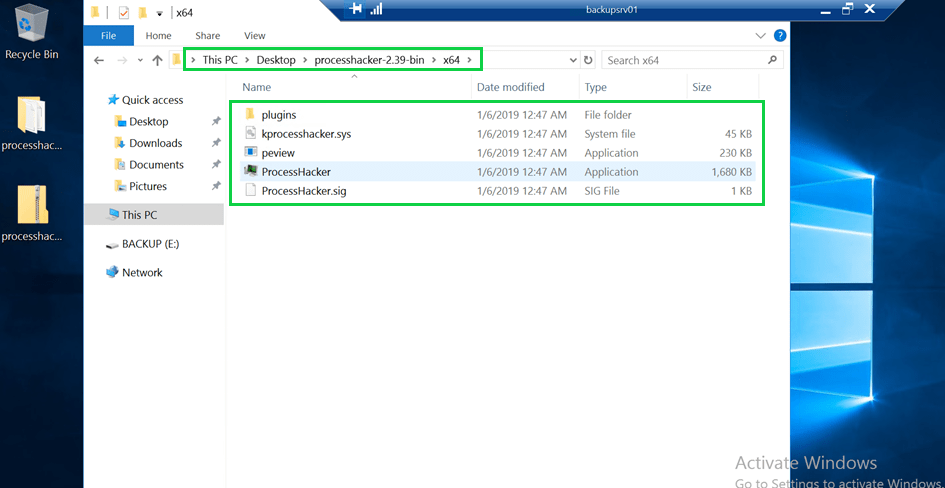
Task: Click the Back navigation arrow
Action: point(99,60)
